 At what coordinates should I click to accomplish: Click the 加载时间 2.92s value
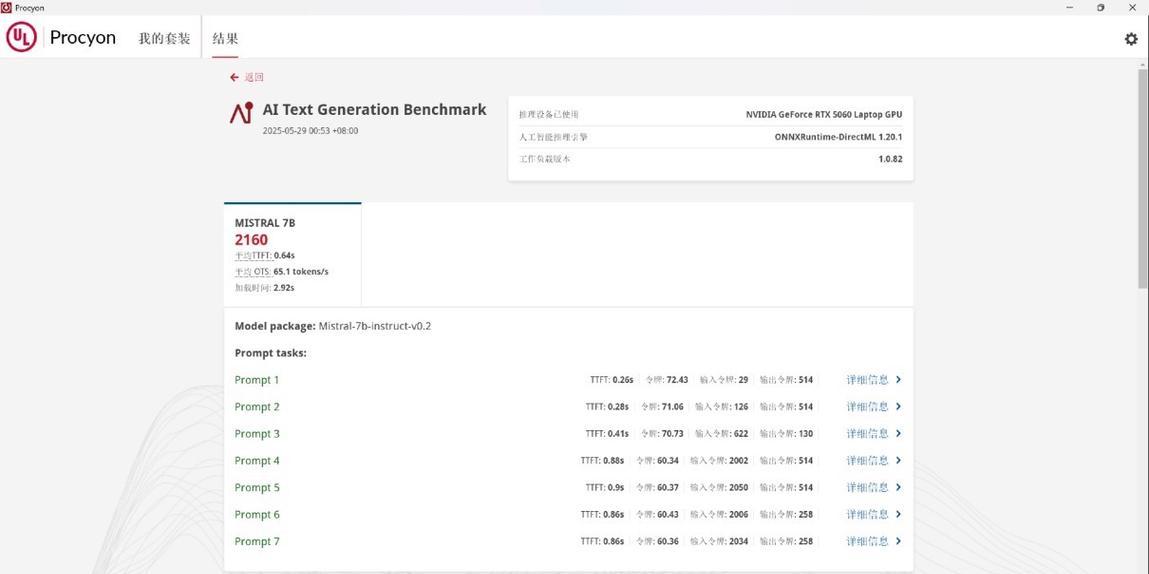pos(284,287)
